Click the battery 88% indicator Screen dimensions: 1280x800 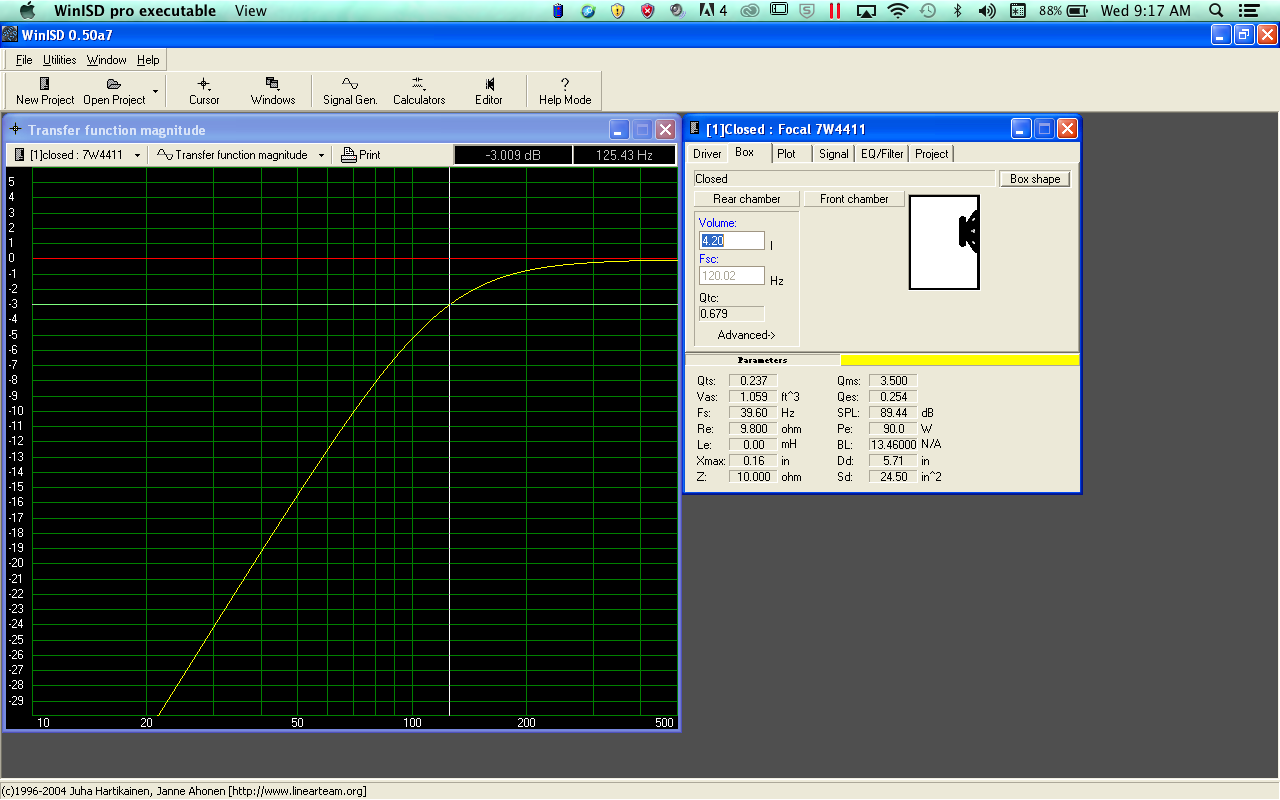[1064, 11]
